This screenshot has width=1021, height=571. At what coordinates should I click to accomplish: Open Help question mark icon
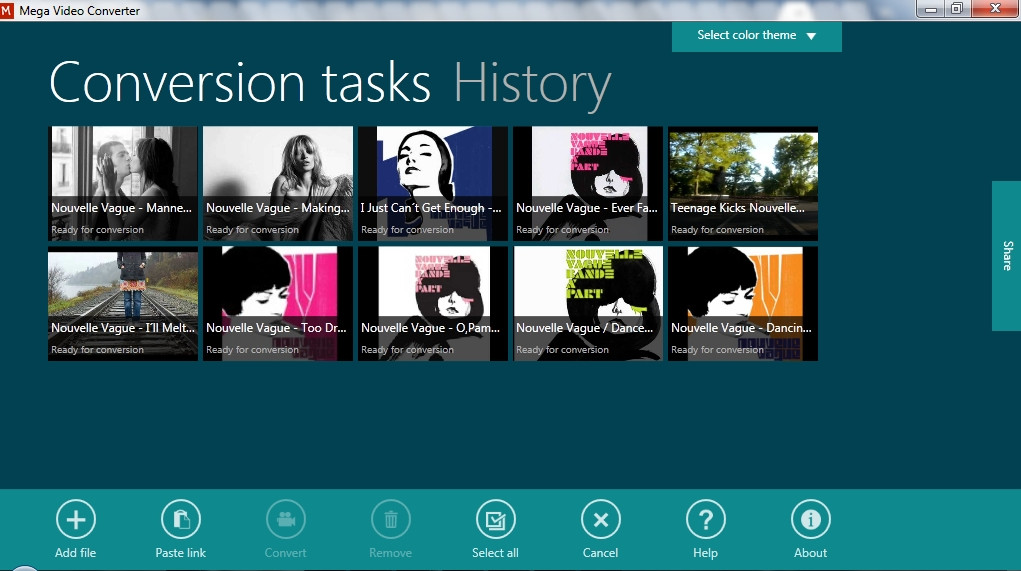(x=705, y=520)
